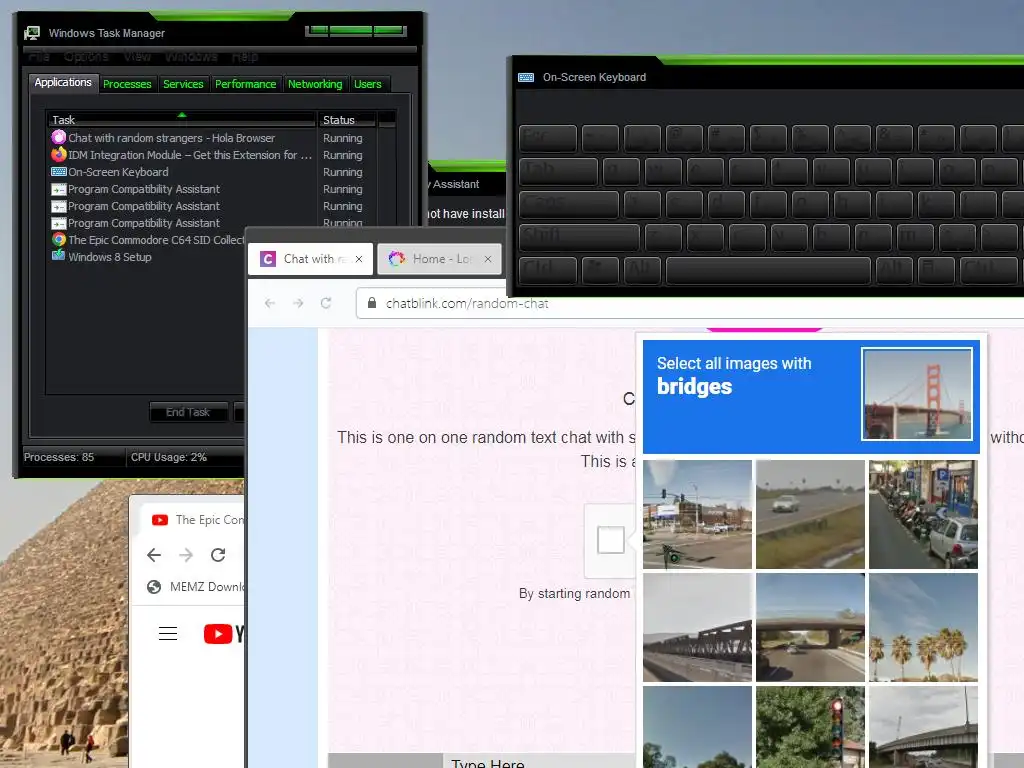Click the padlock icon in the chatblink address bar
This screenshot has width=1024, height=768.
(372, 303)
